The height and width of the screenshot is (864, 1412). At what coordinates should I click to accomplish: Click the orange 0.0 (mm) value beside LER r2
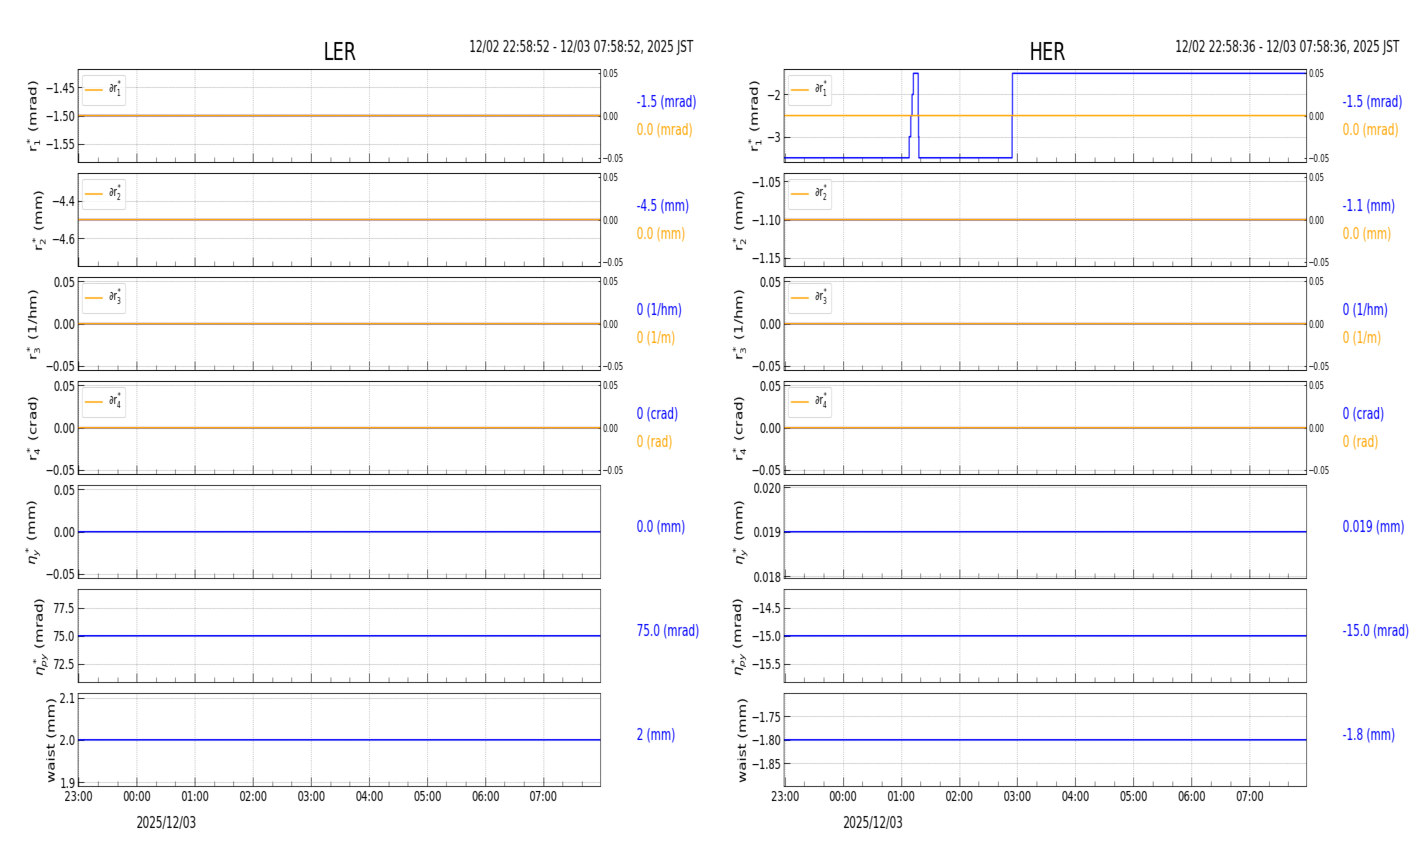(660, 234)
